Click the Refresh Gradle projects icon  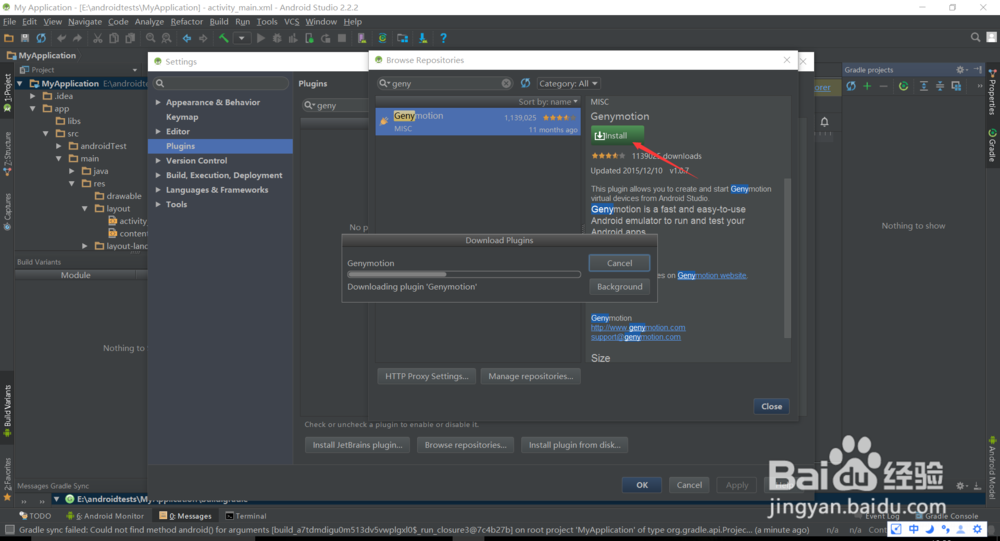click(851, 86)
